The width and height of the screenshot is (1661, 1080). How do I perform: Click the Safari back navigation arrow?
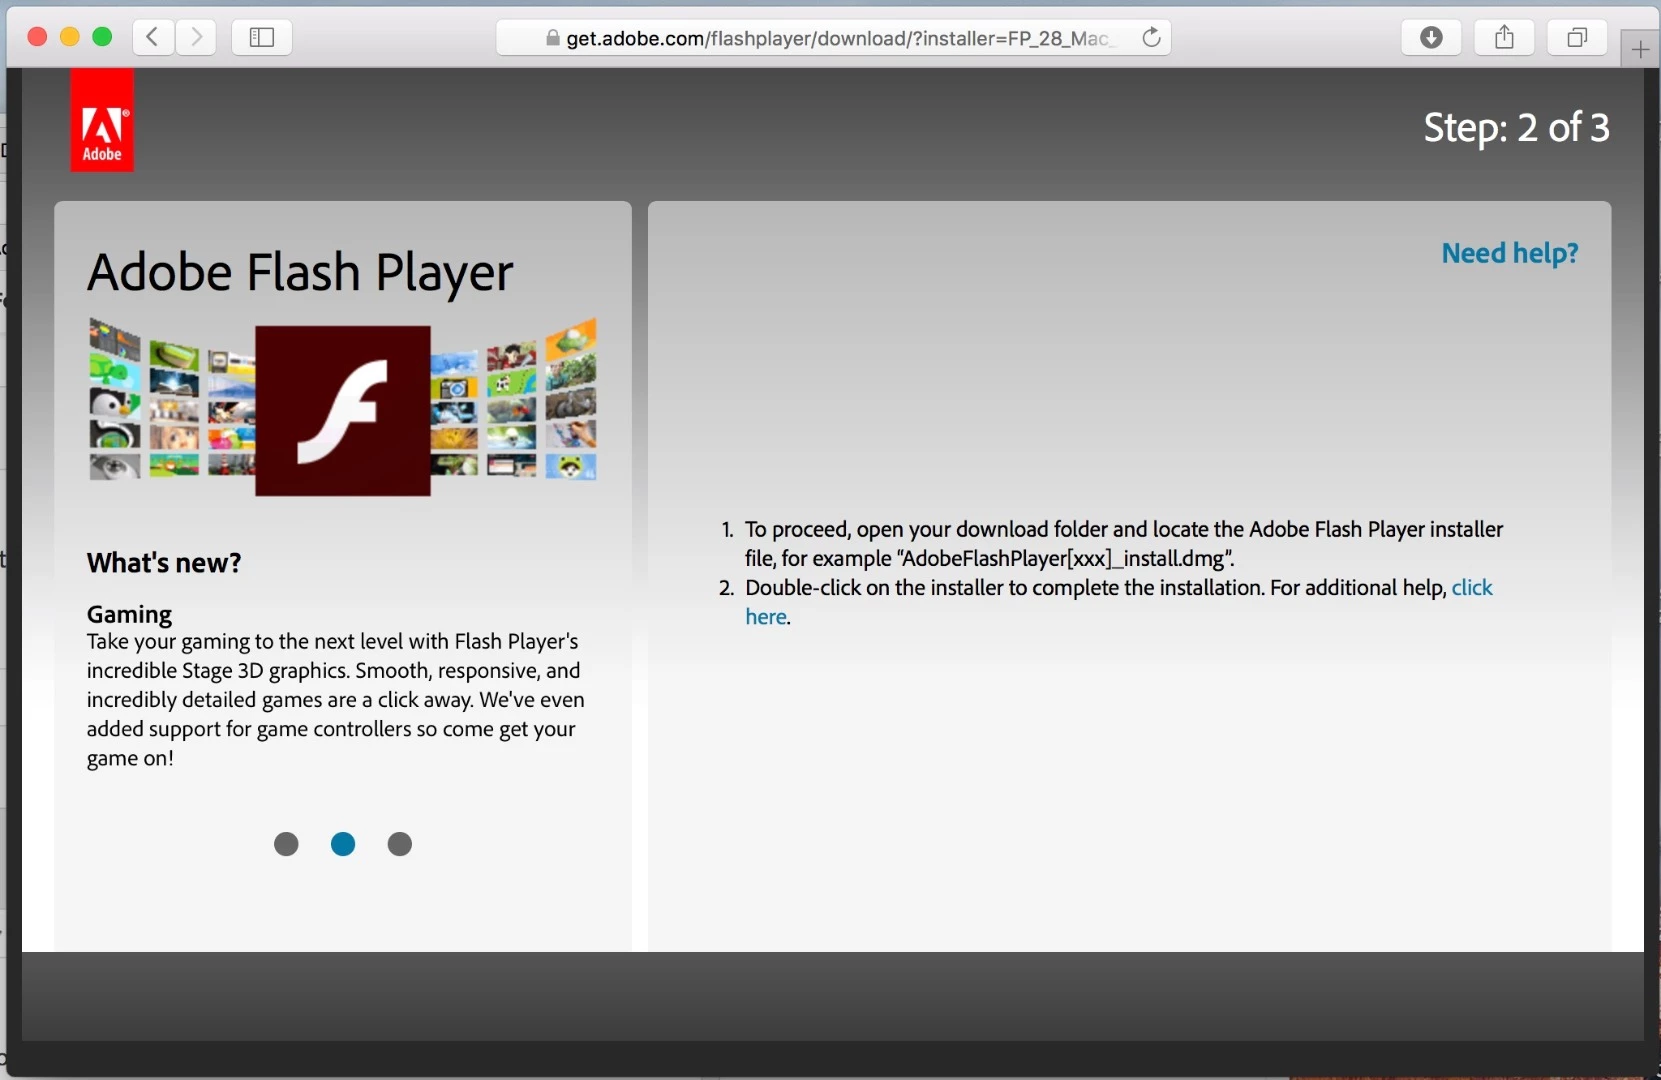(x=153, y=38)
